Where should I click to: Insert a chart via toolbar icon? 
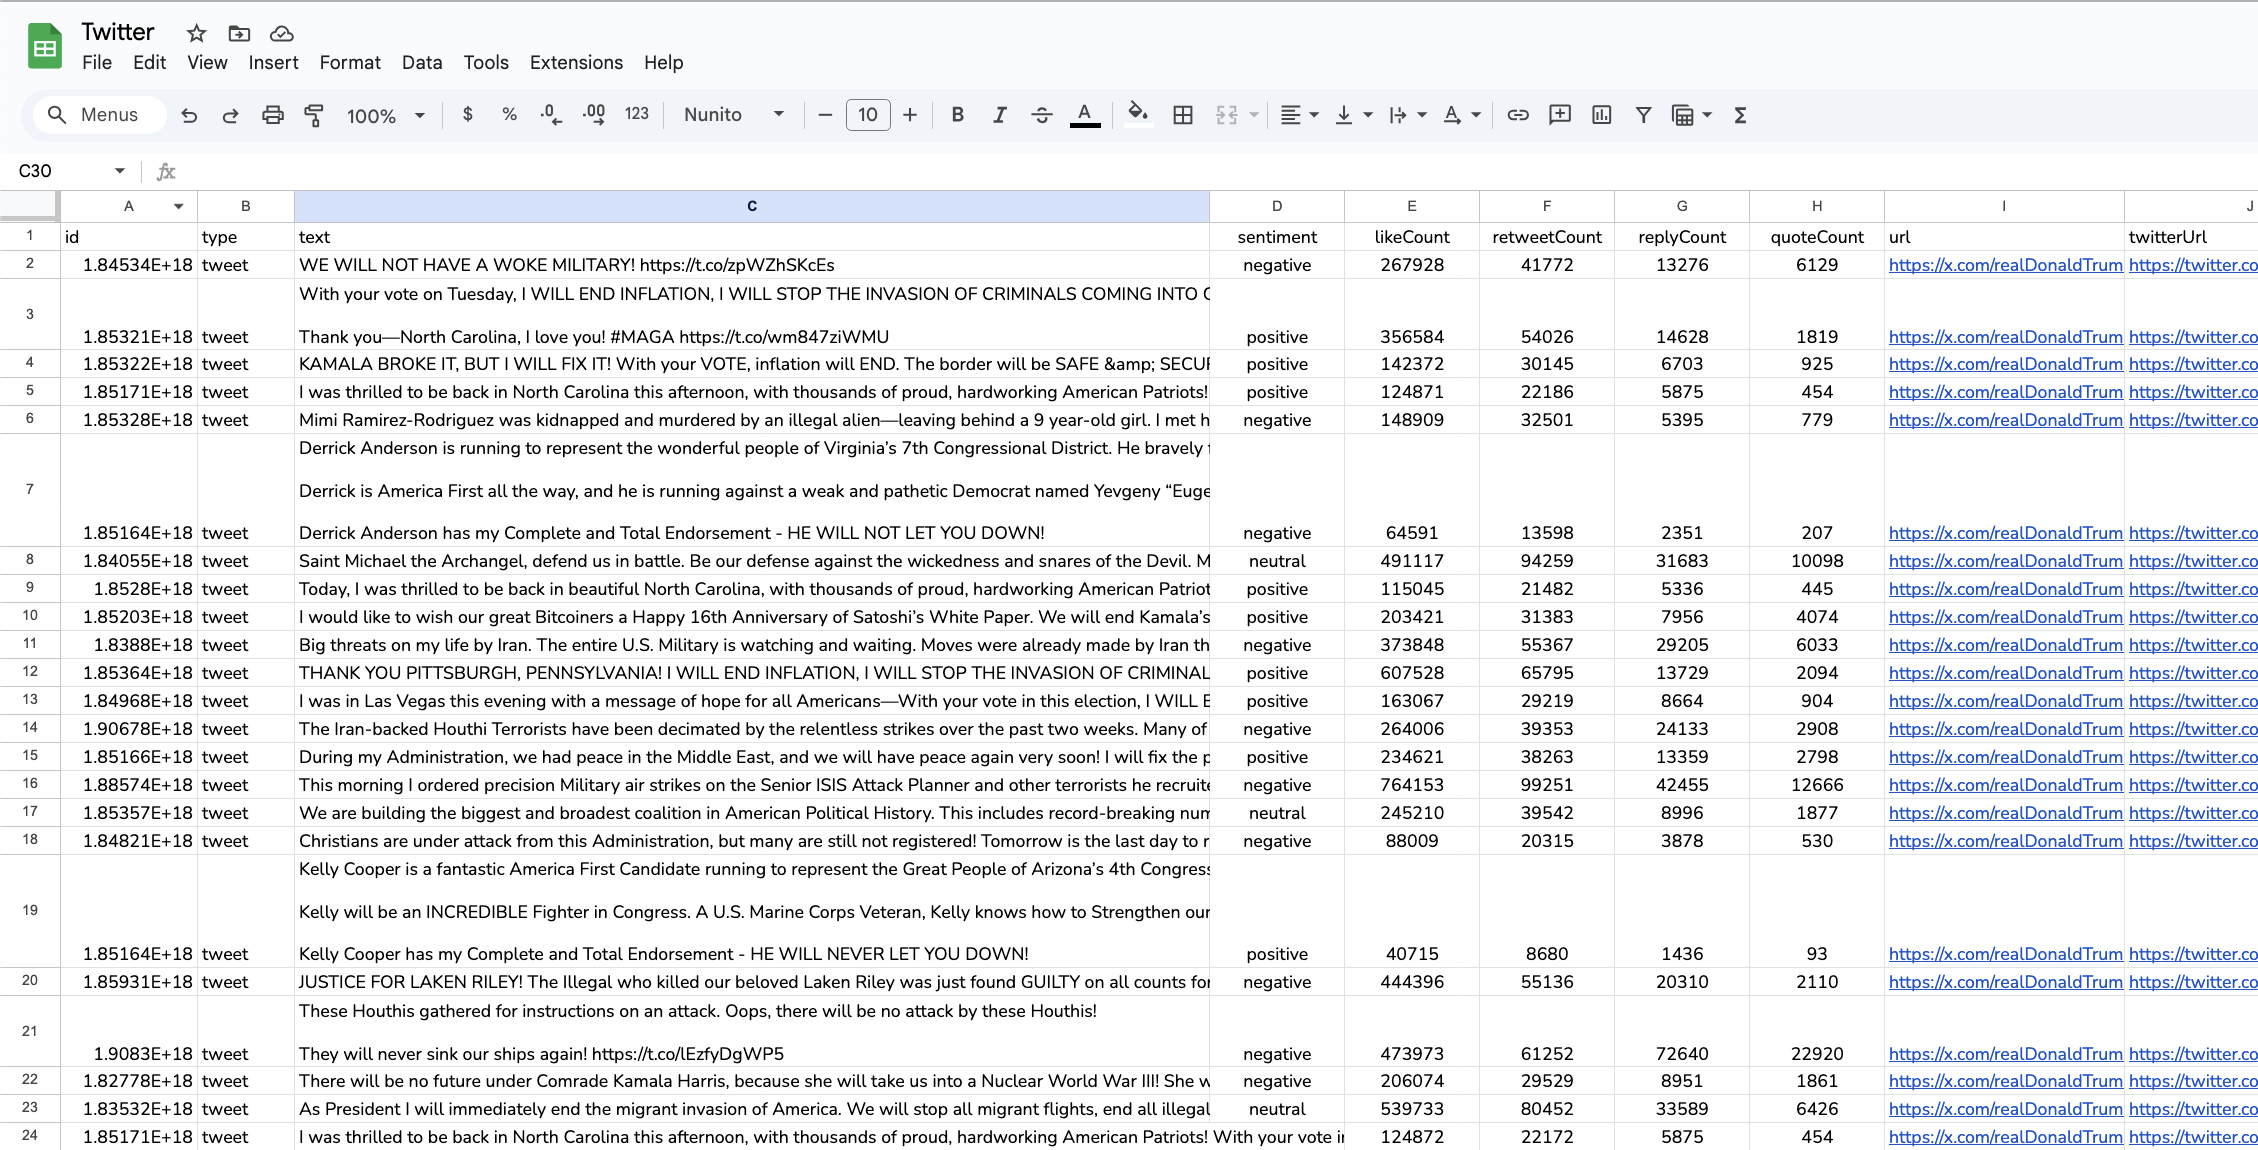click(1602, 115)
